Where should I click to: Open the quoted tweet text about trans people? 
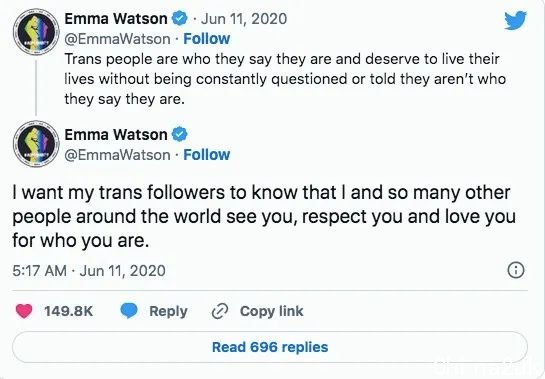[x=285, y=79]
